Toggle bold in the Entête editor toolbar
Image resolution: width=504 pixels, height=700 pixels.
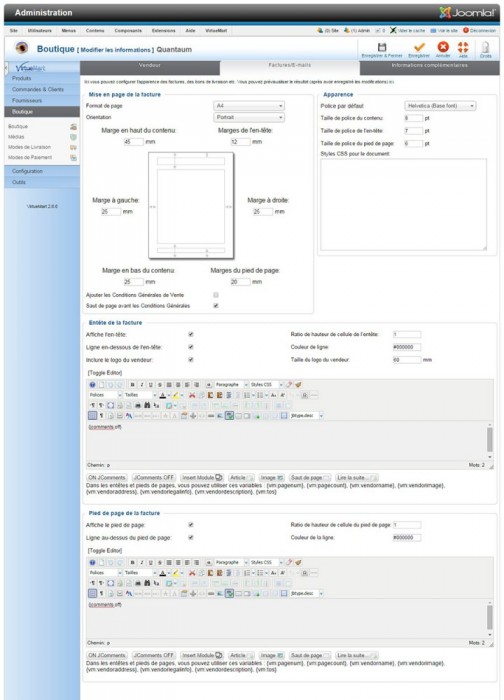pos(133,384)
